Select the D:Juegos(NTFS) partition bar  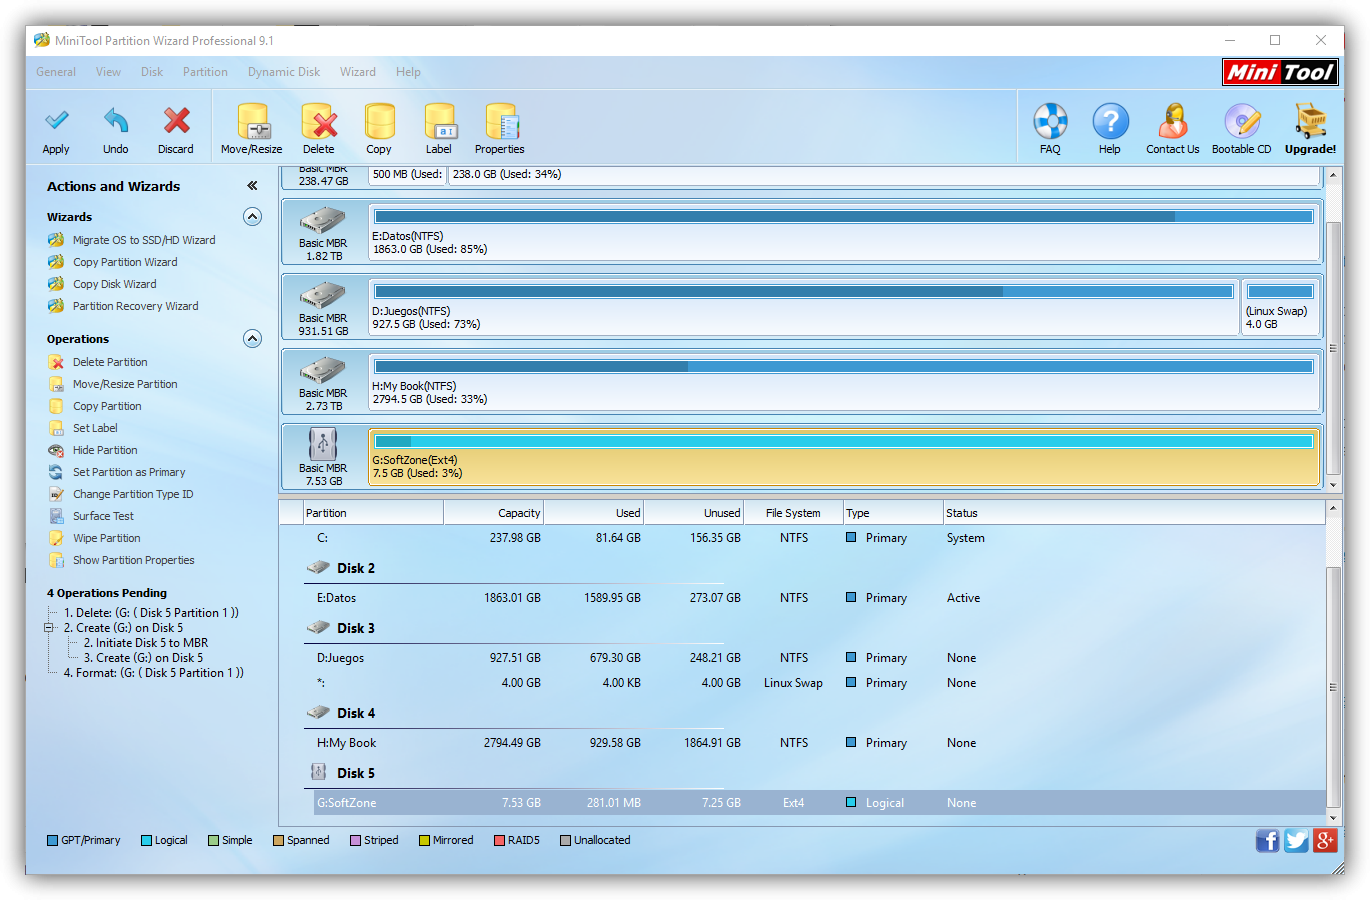pos(804,307)
